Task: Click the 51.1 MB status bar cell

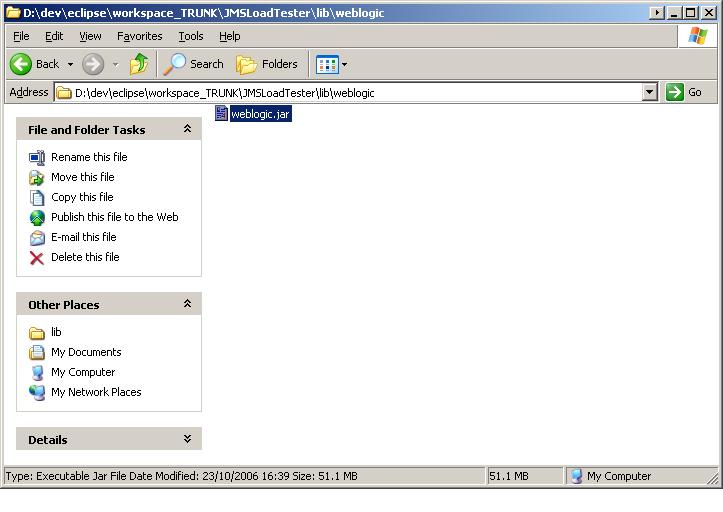Action: click(526, 476)
